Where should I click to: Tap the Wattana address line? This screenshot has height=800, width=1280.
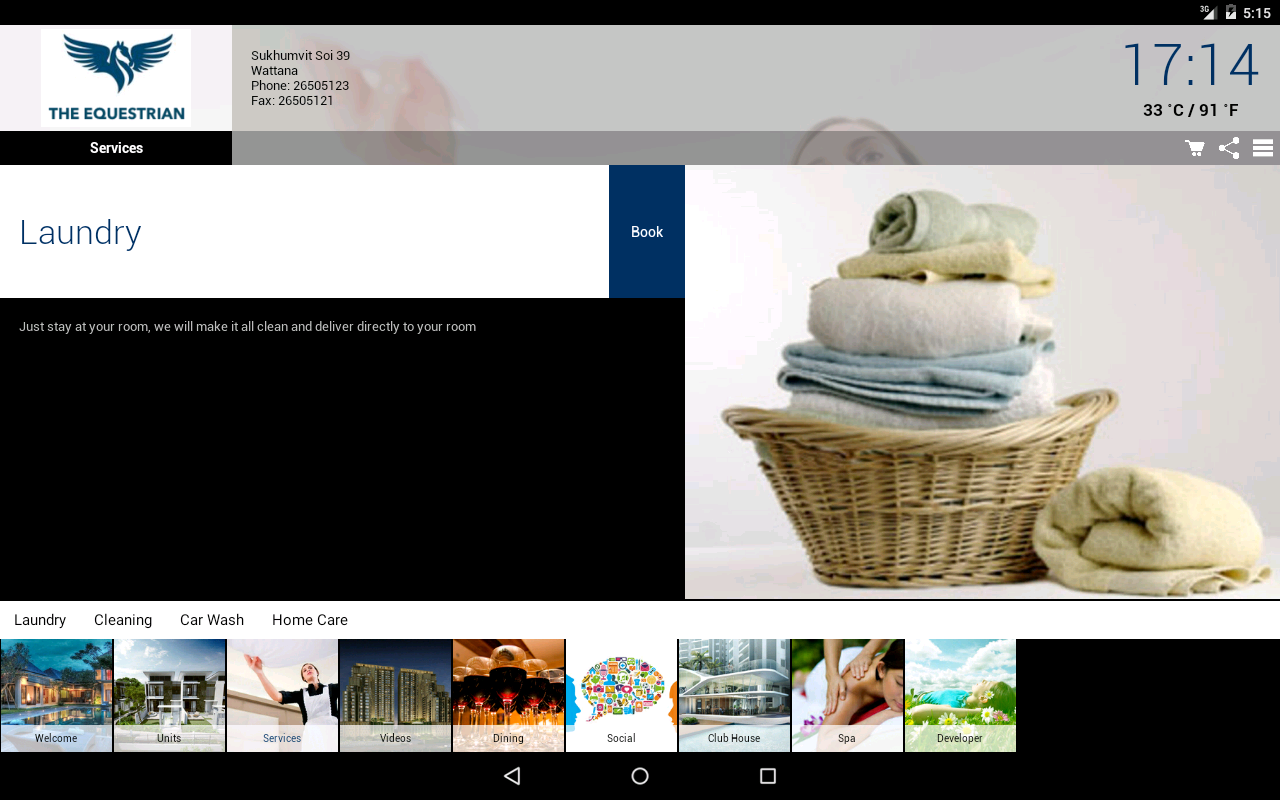[x=274, y=71]
